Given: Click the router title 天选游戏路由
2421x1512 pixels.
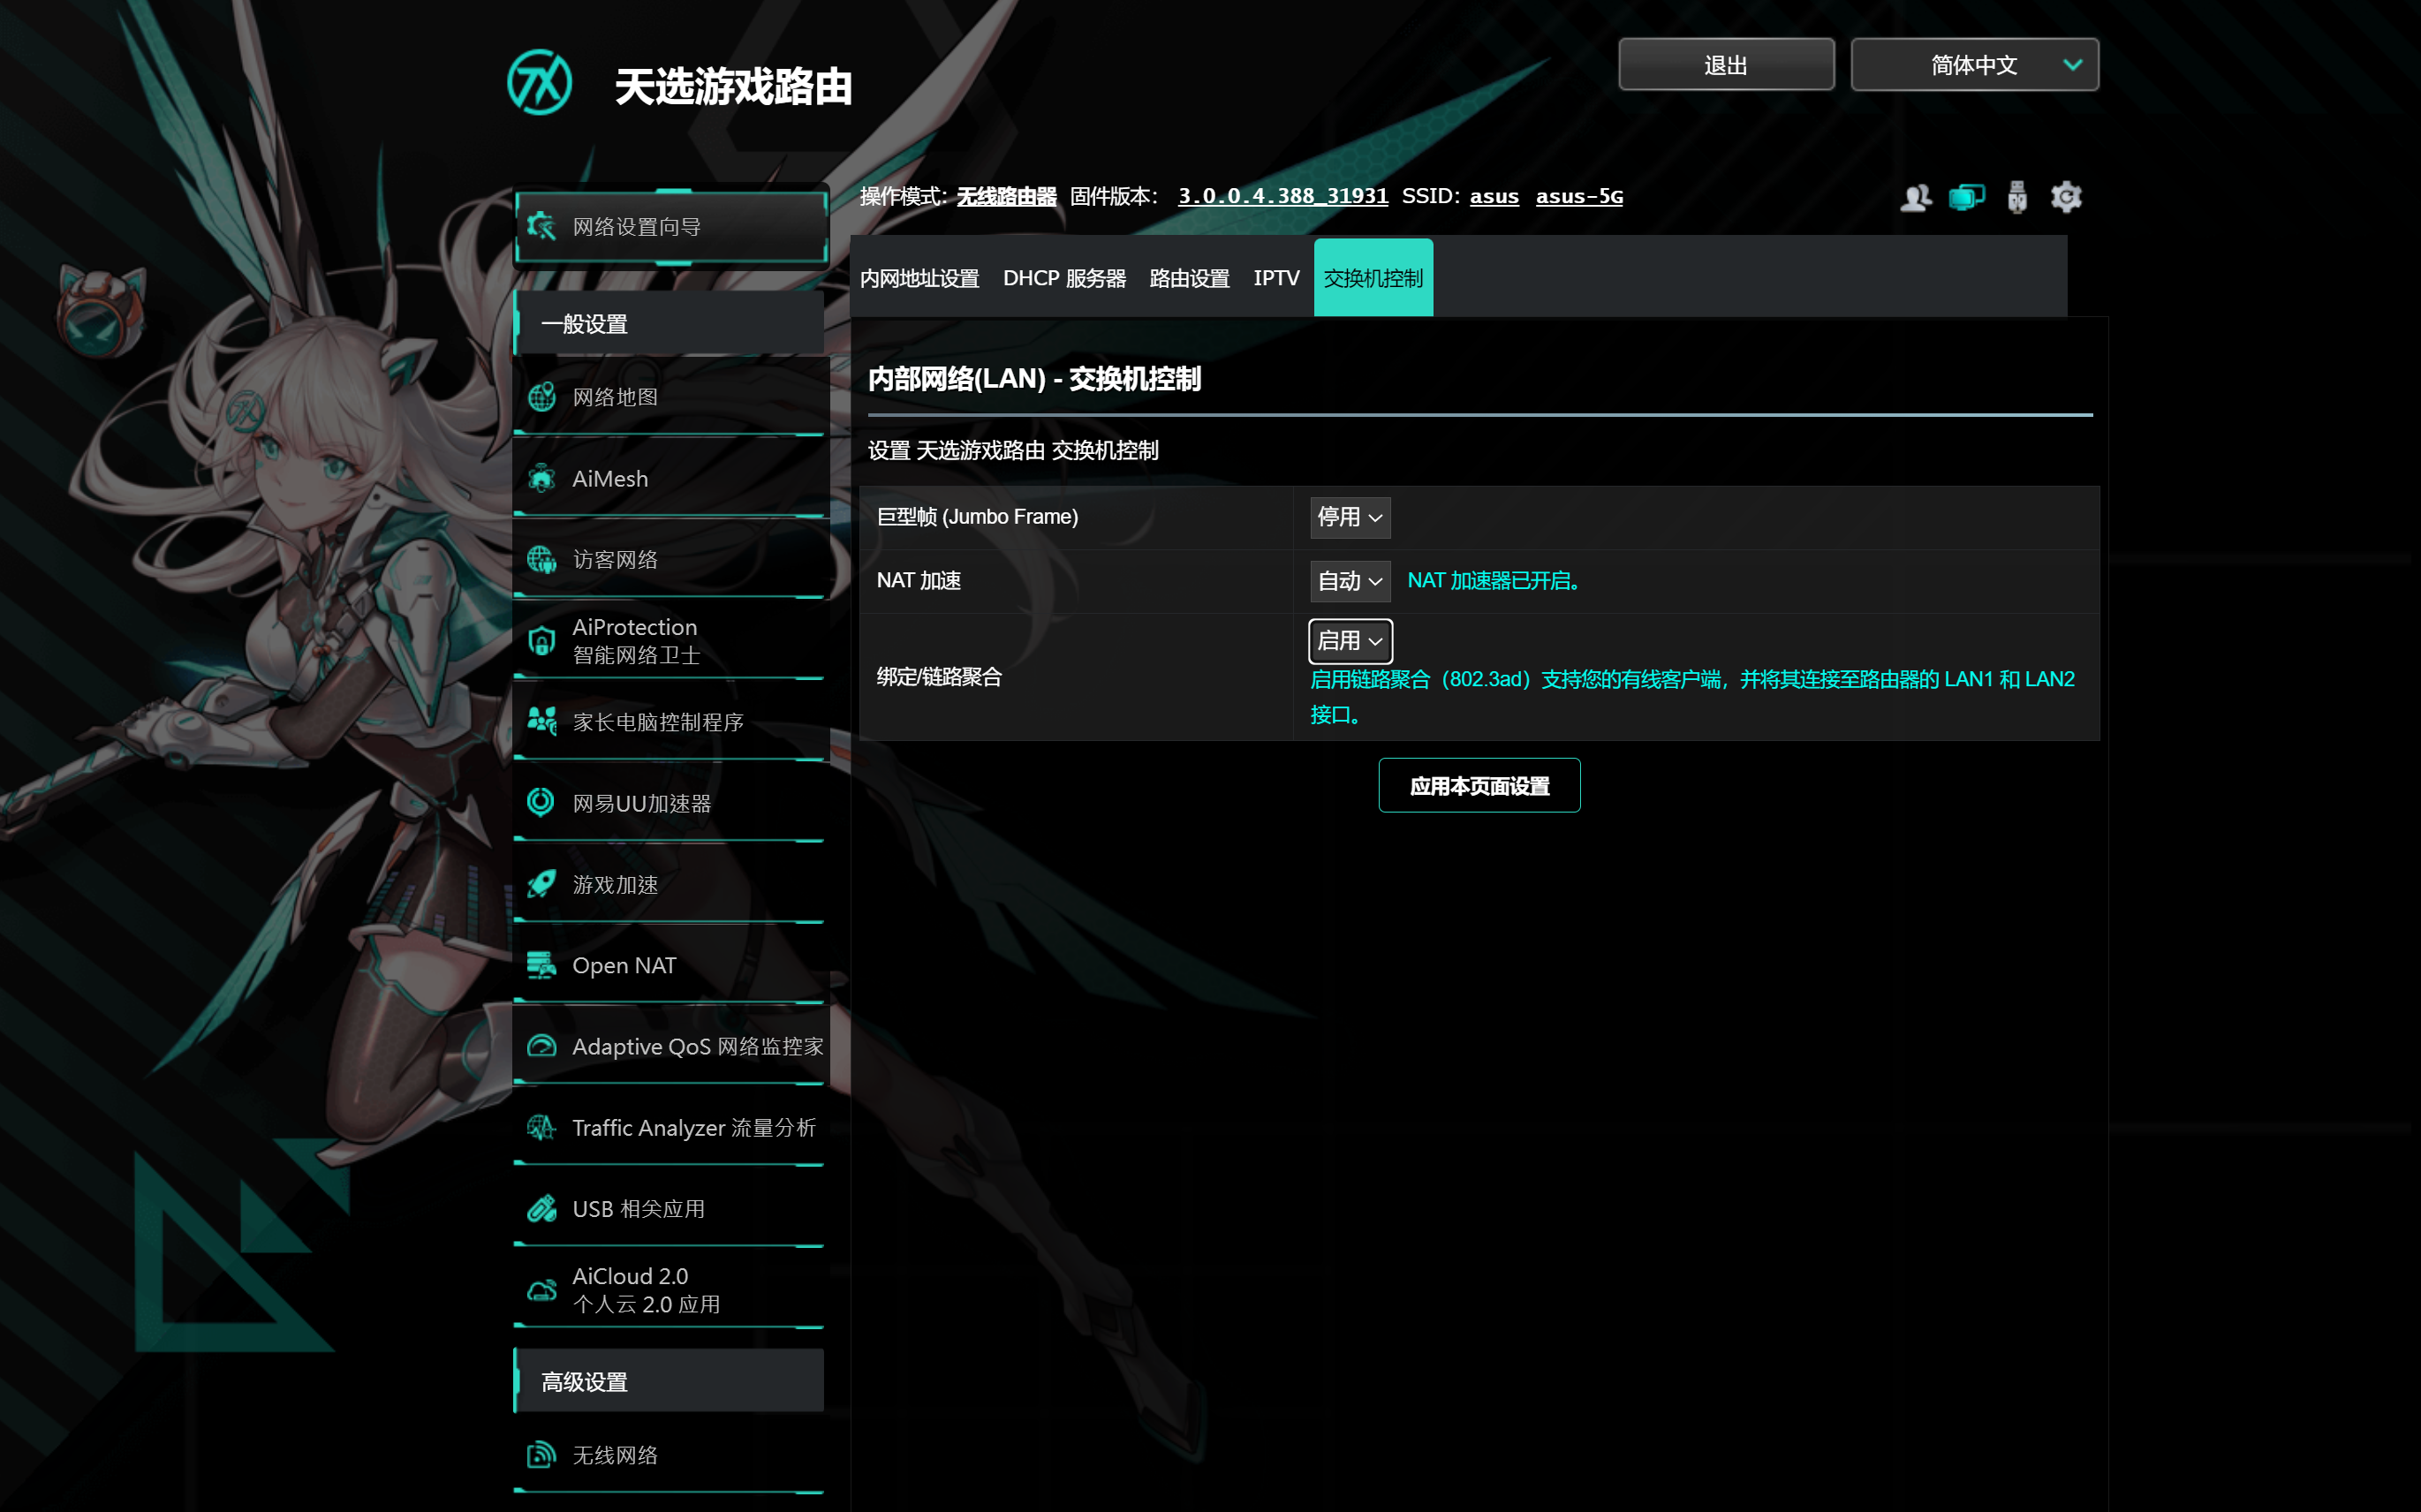Looking at the screenshot, I should (733, 87).
